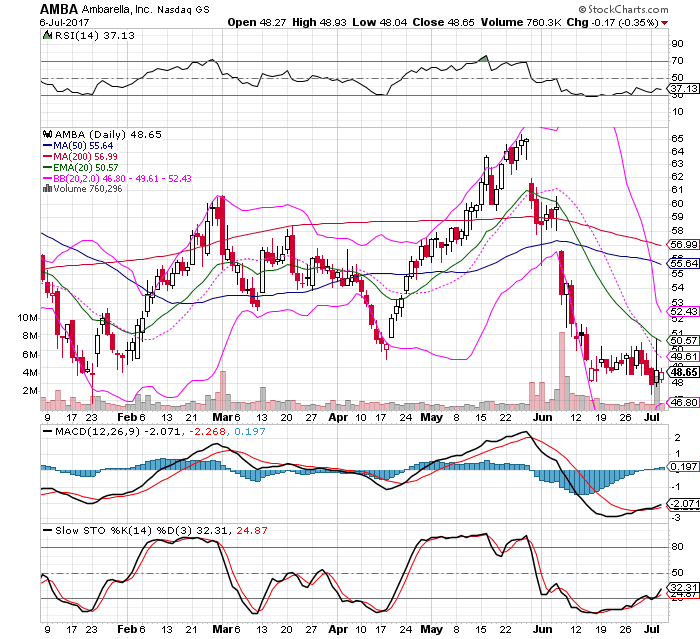Click the MA(50) 55.64 legend entry
Image resolution: width=700 pixels, height=639 pixels.
[78, 146]
